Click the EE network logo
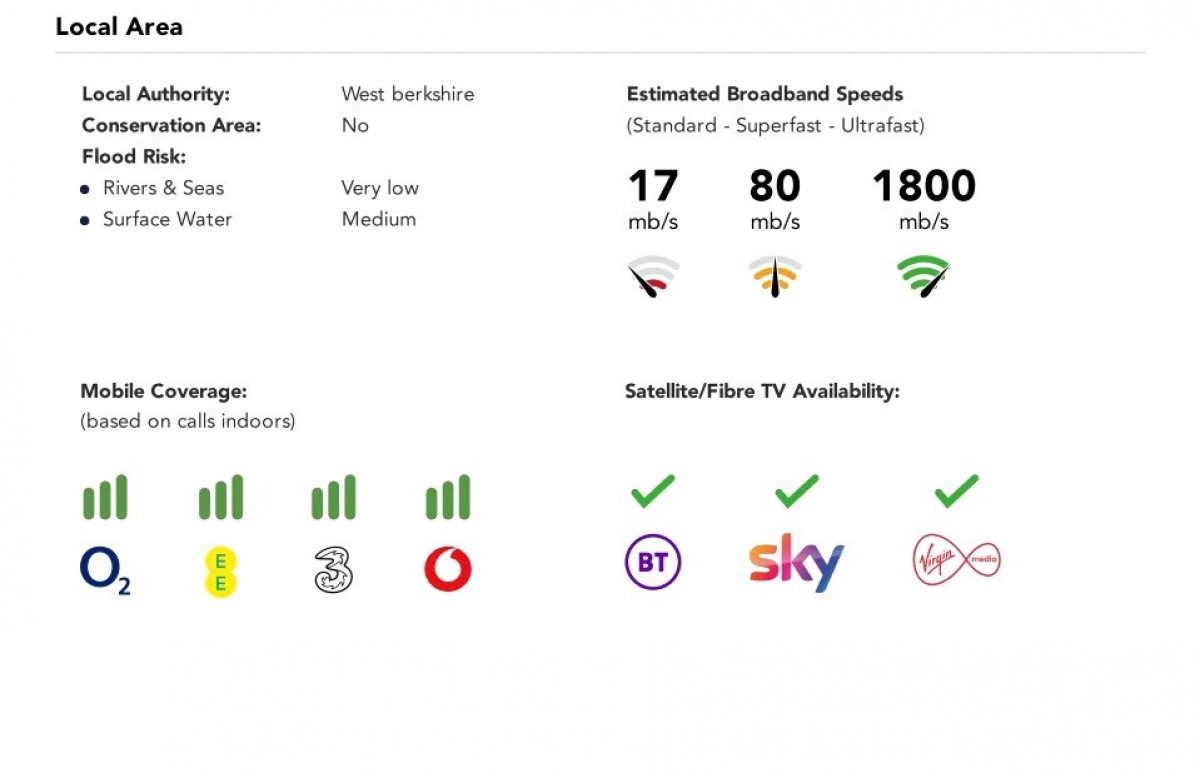 (x=221, y=571)
